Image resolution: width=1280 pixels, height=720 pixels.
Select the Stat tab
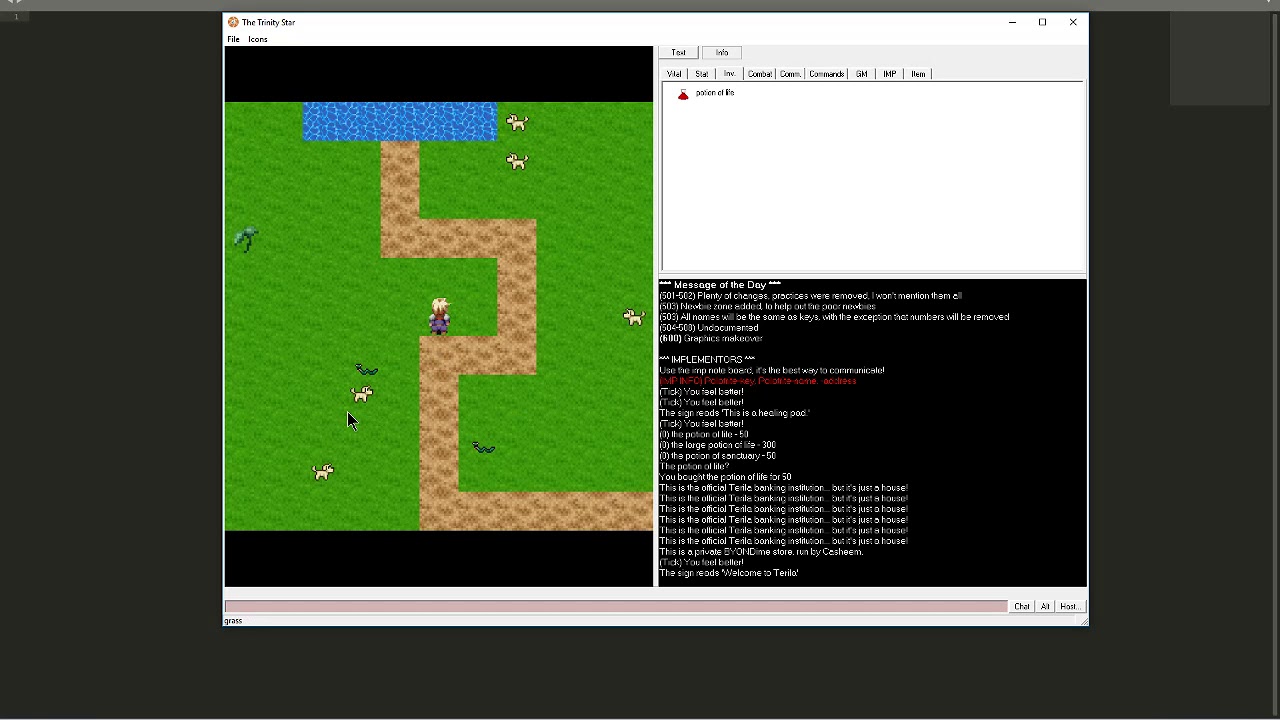pyautogui.click(x=702, y=74)
